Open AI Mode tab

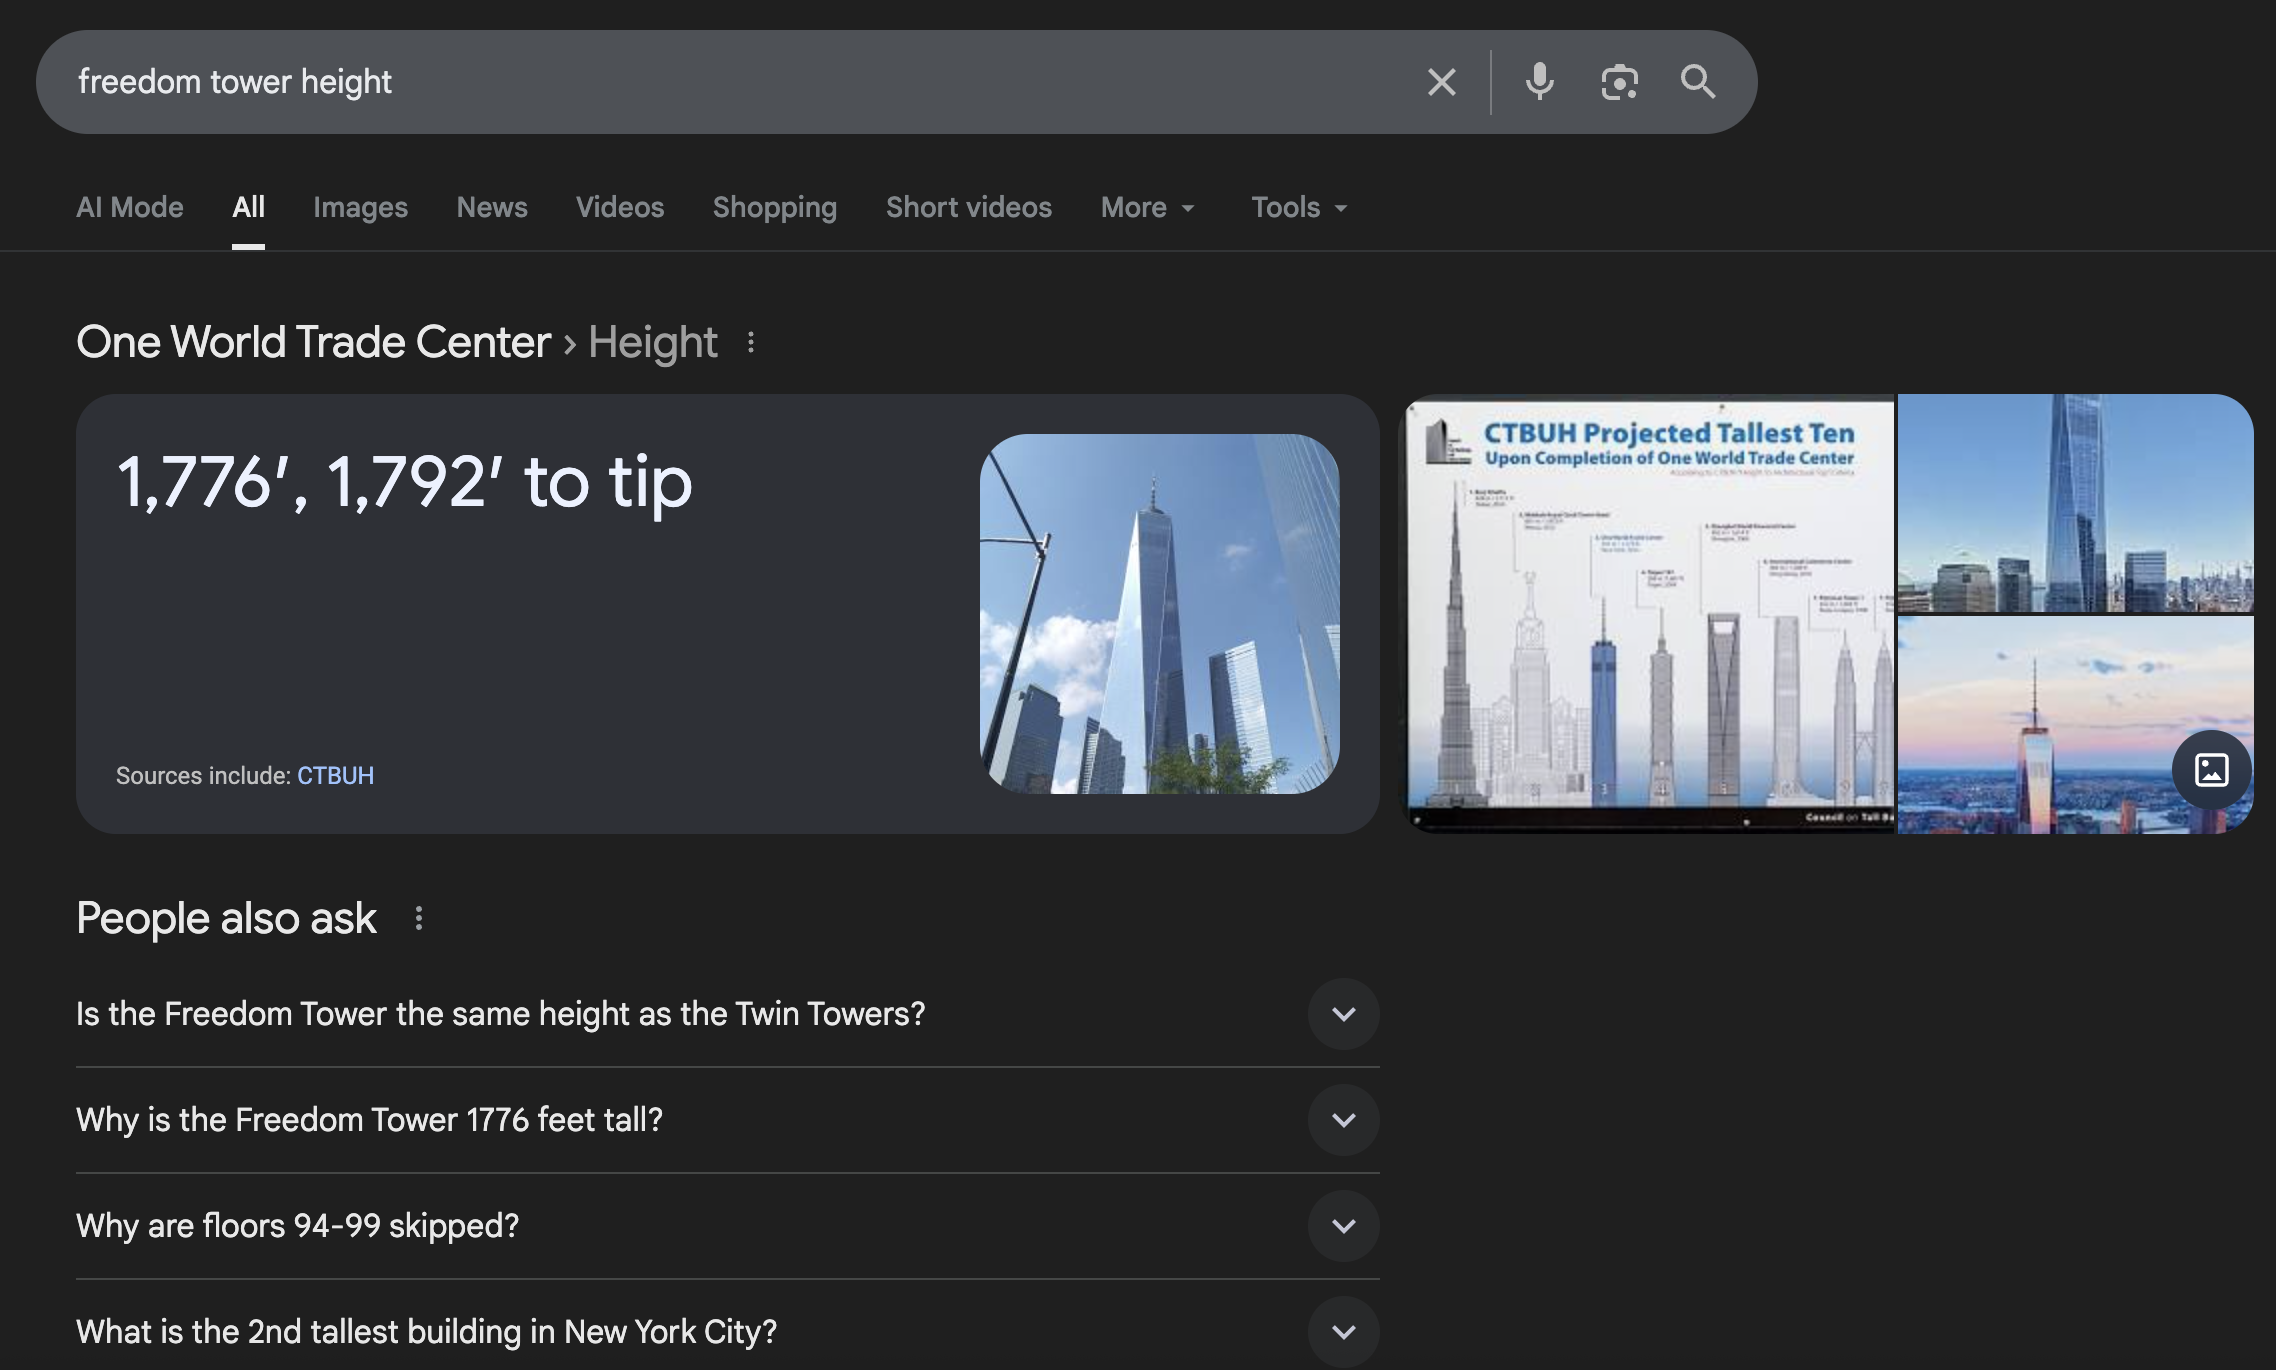click(130, 207)
